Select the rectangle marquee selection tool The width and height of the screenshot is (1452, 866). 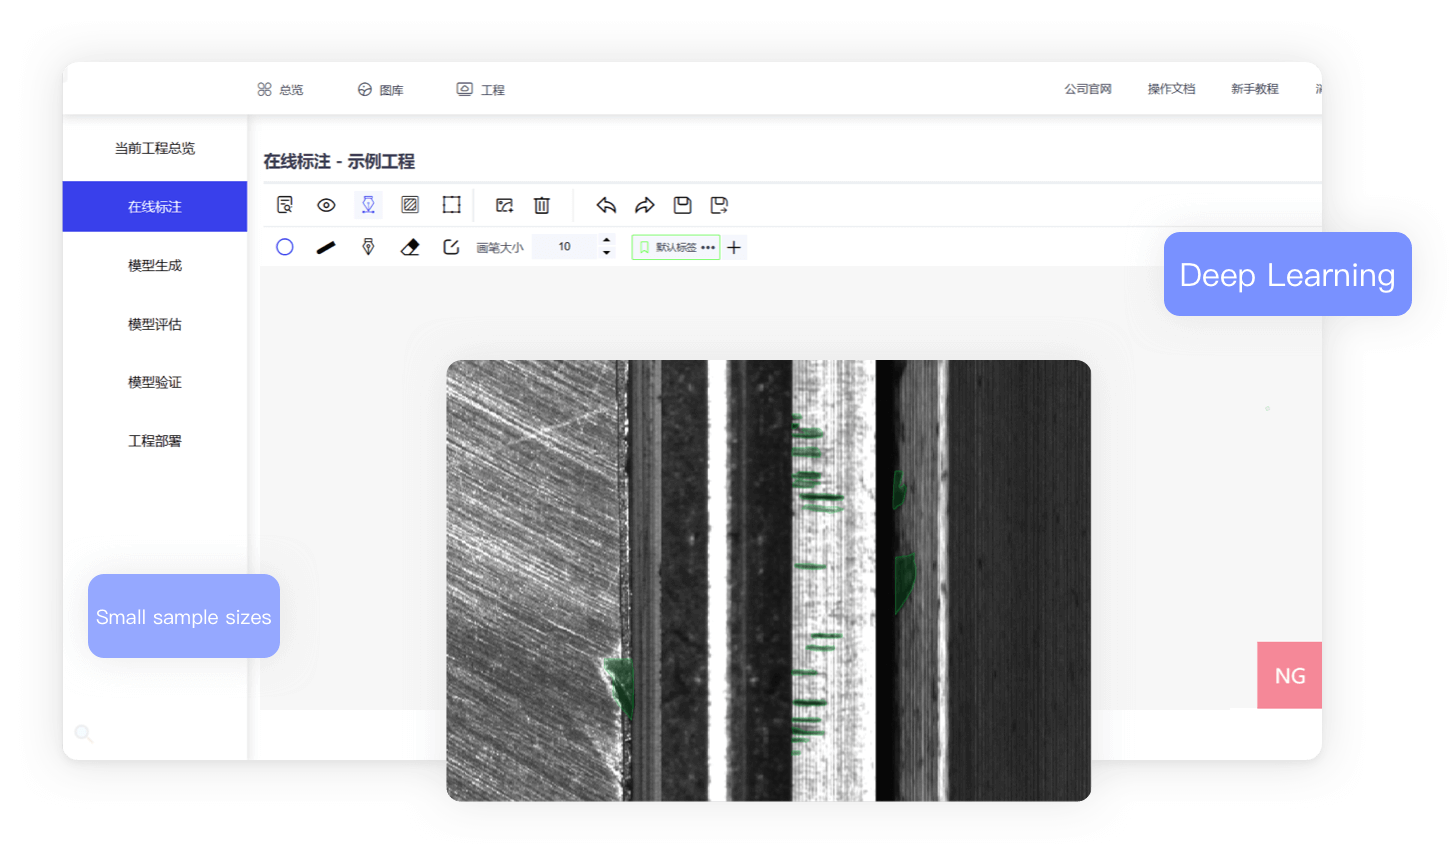point(452,205)
